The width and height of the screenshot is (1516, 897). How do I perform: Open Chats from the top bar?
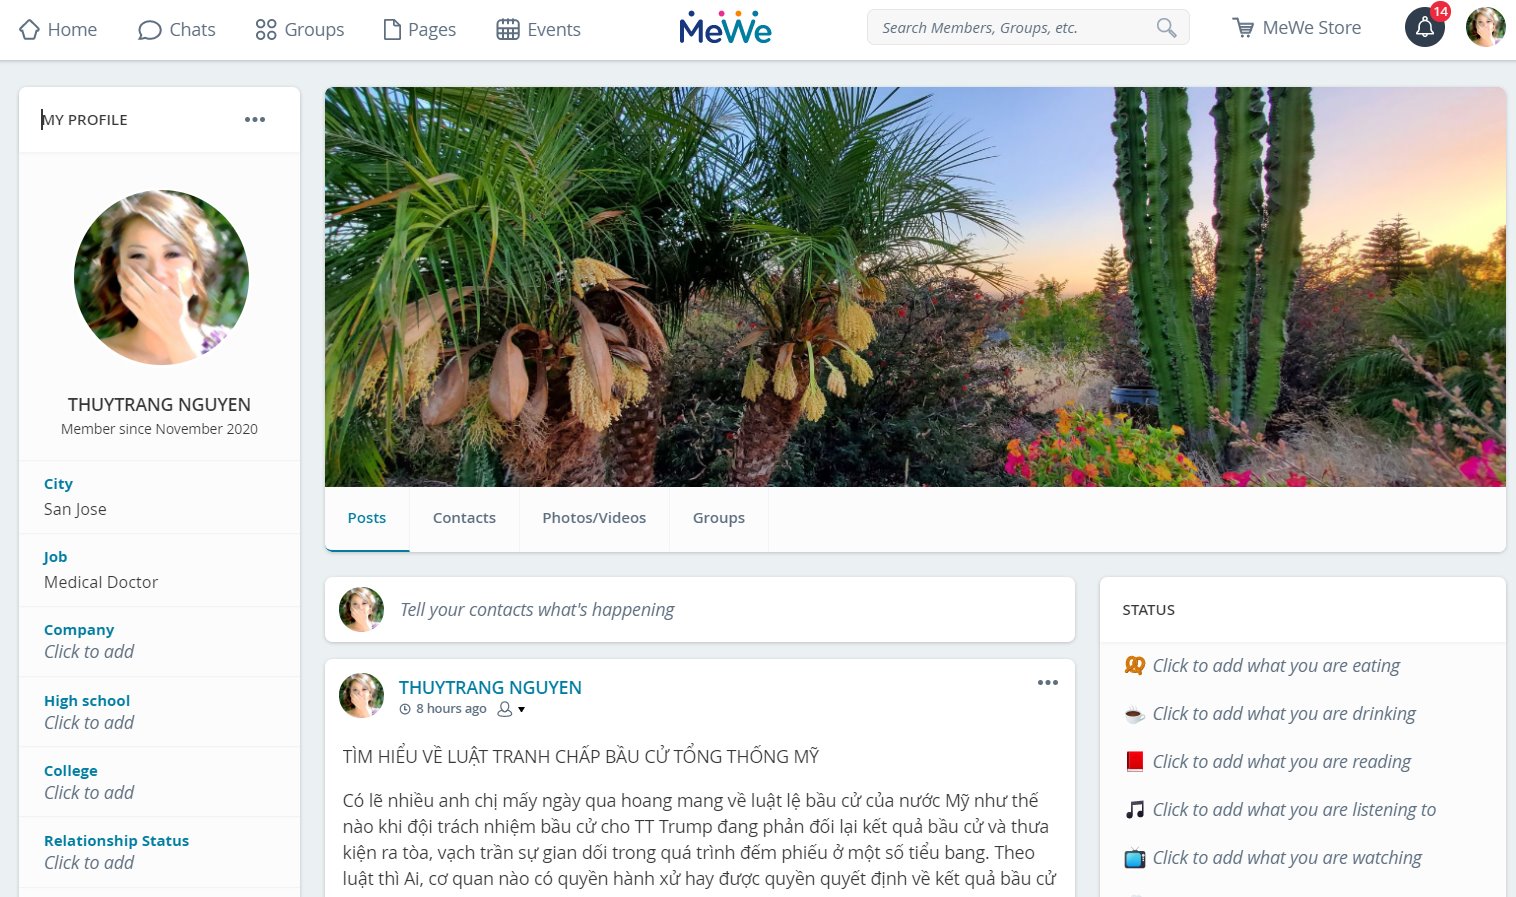click(x=177, y=30)
